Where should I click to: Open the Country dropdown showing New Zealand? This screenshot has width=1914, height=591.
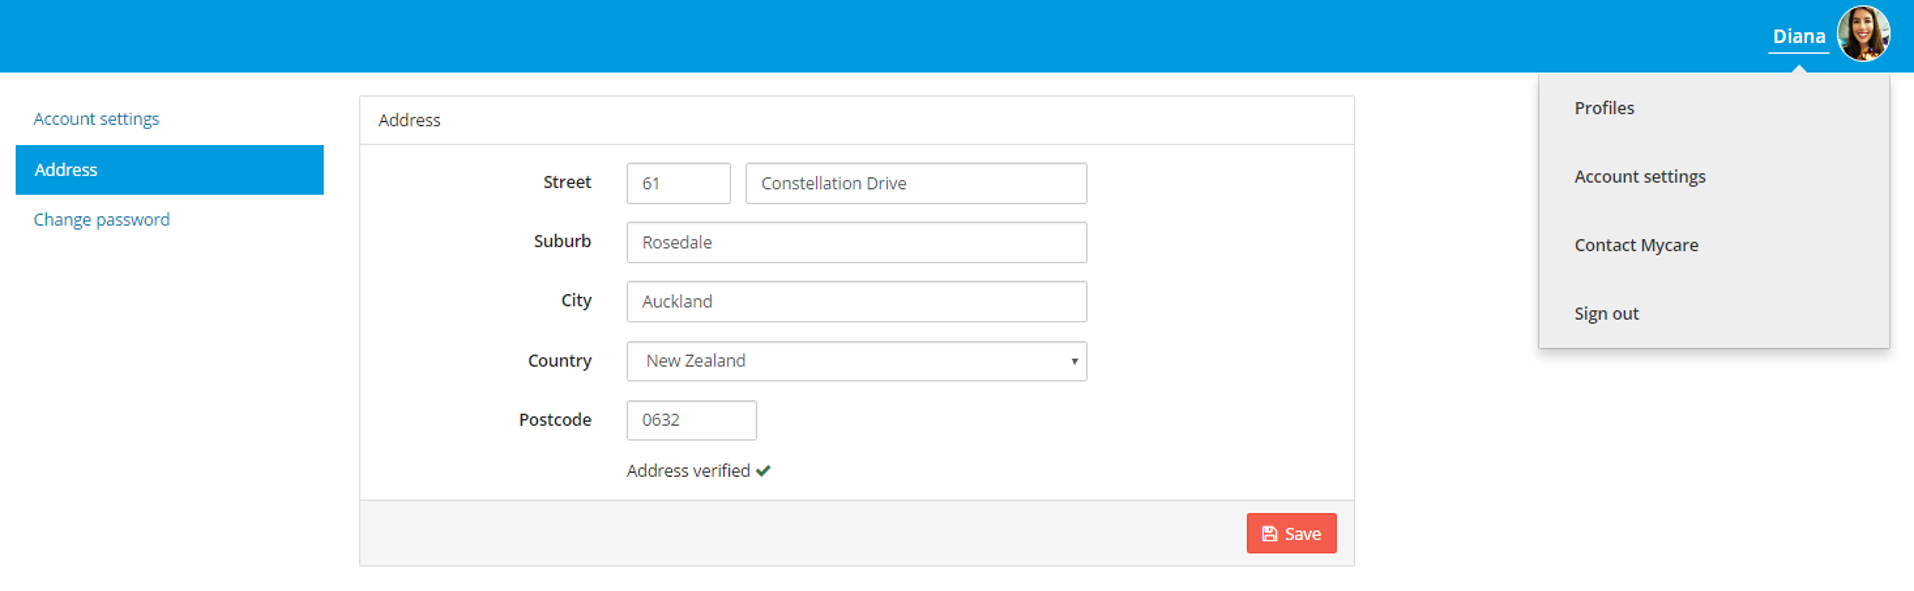(856, 361)
